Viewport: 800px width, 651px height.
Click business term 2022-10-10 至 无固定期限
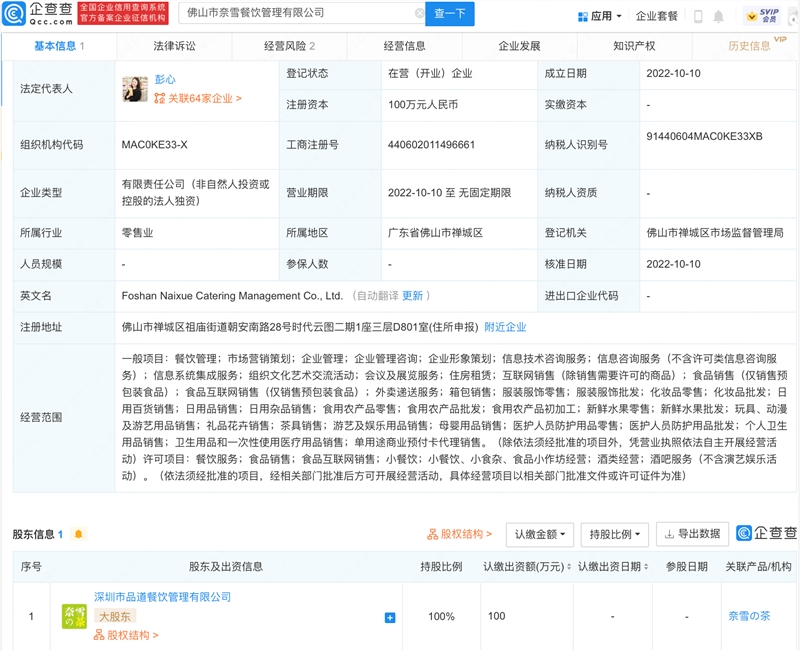(449, 193)
